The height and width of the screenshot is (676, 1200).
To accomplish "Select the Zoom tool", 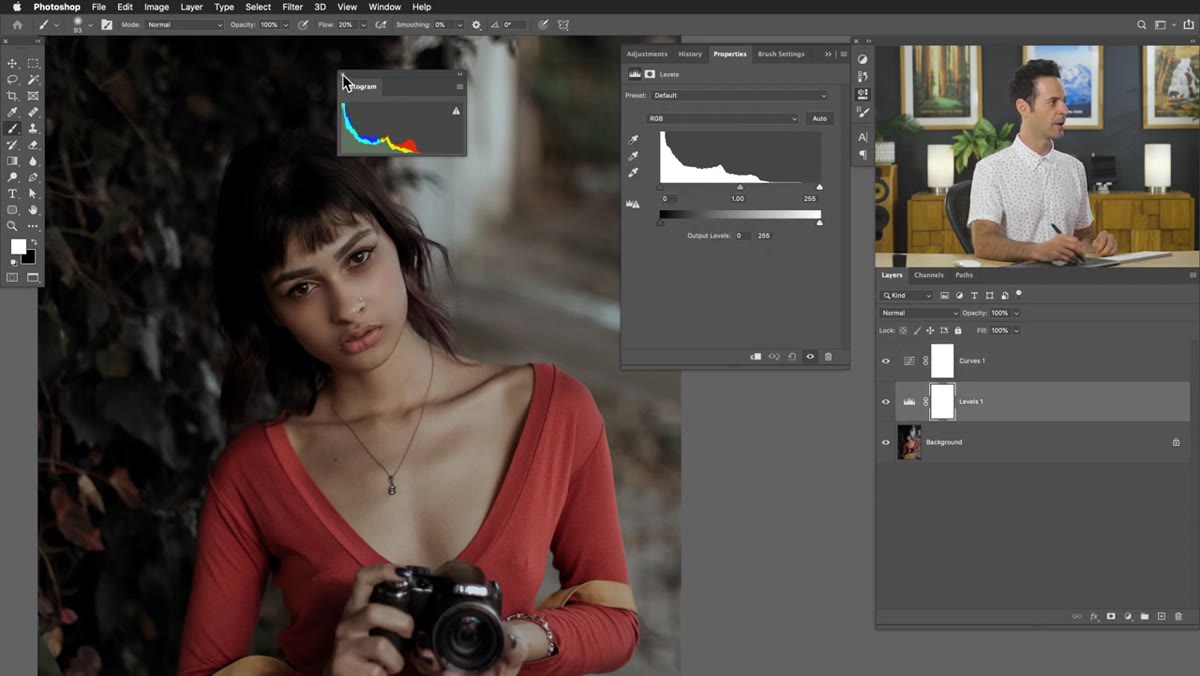I will pyautogui.click(x=13, y=226).
